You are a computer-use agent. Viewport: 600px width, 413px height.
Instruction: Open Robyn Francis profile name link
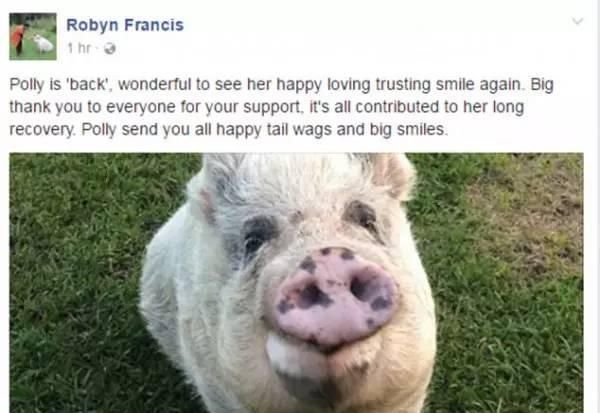click(125, 25)
